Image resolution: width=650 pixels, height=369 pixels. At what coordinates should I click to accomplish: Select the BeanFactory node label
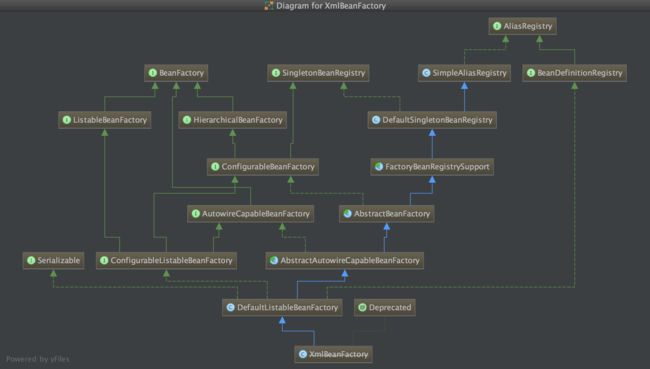click(182, 73)
